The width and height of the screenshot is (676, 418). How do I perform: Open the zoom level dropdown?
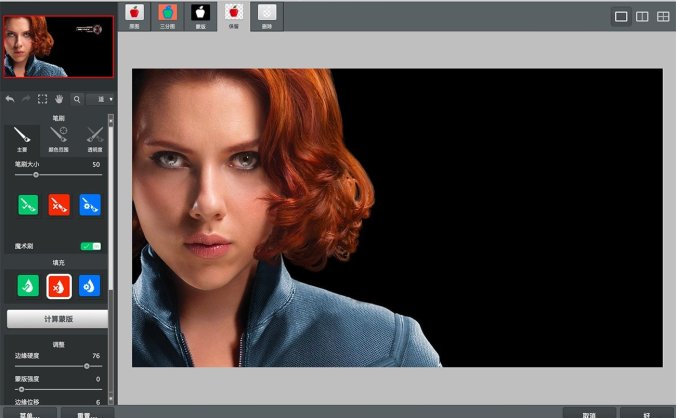[x=100, y=99]
